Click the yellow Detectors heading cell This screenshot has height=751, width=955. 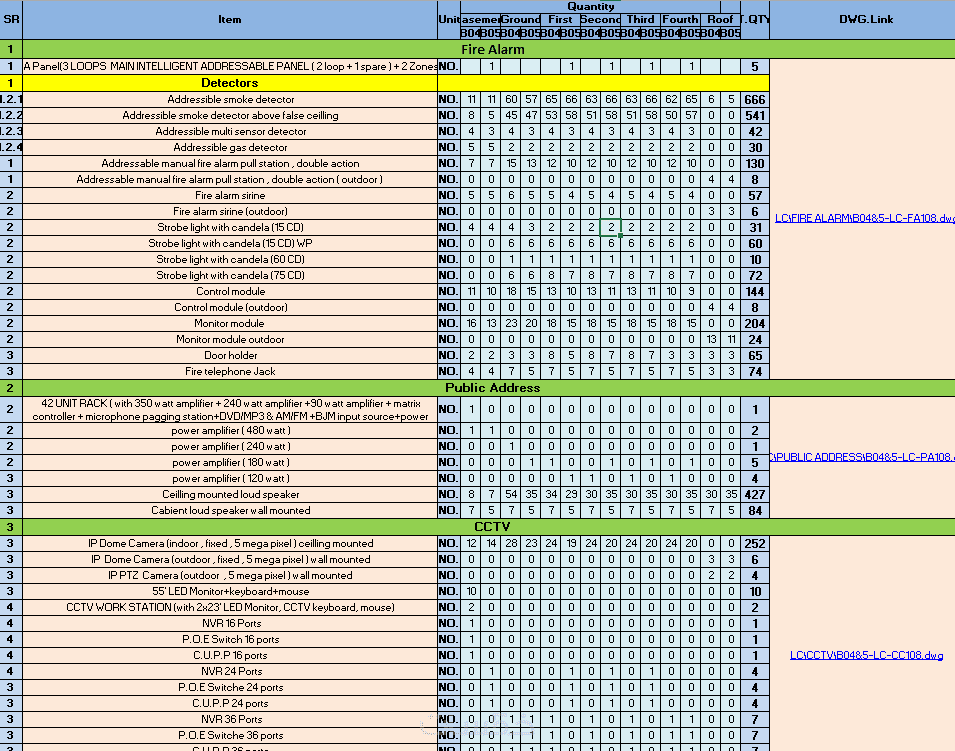tap(230, 83)
